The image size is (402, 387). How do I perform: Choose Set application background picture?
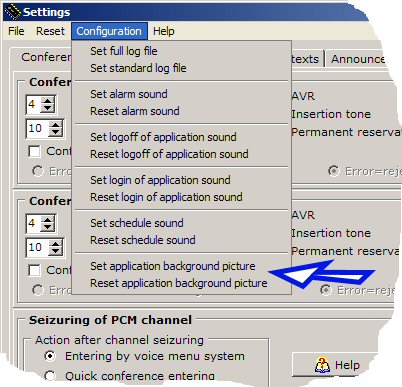point(173,266)
